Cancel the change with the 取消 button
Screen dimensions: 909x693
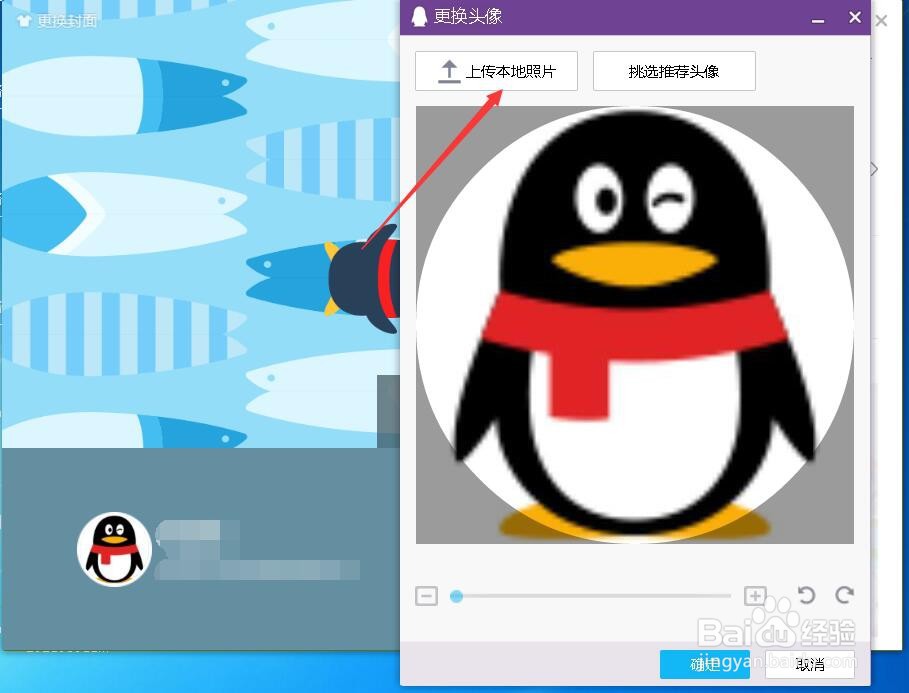click(810, 664)
